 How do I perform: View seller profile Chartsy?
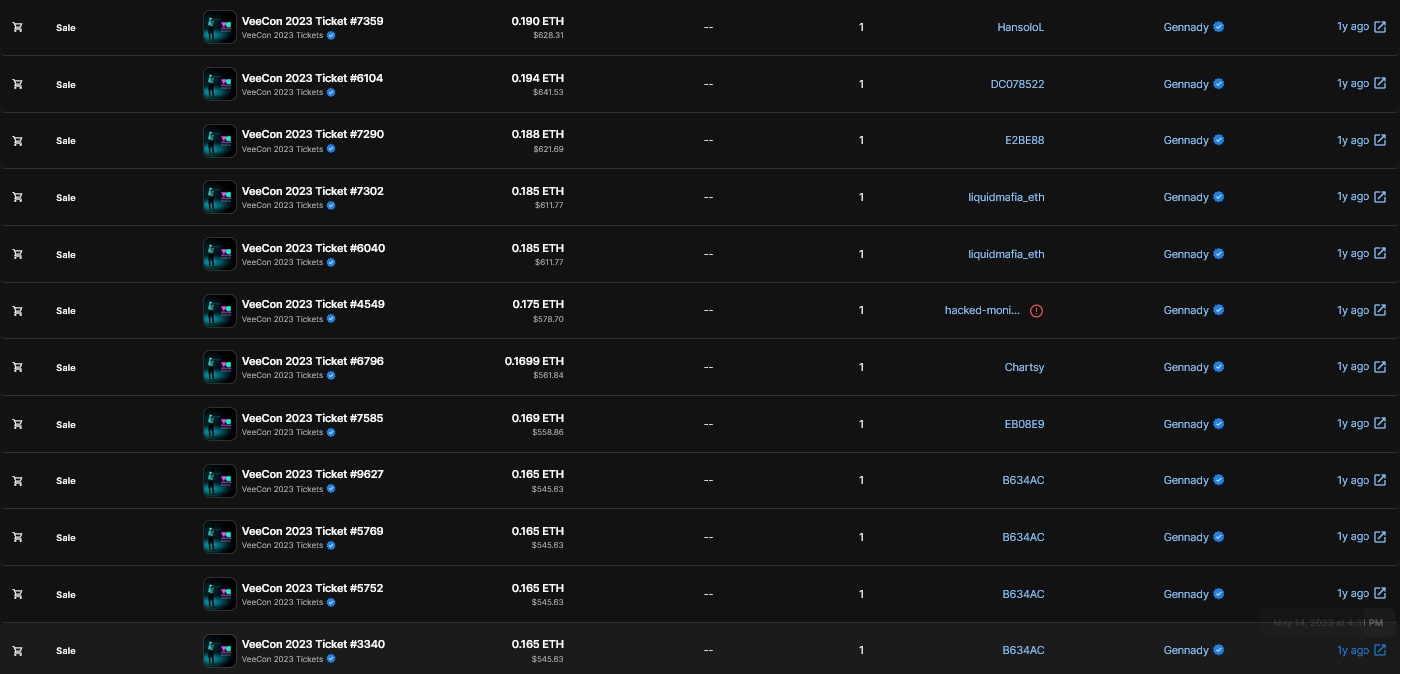(x=1024, y=367)
